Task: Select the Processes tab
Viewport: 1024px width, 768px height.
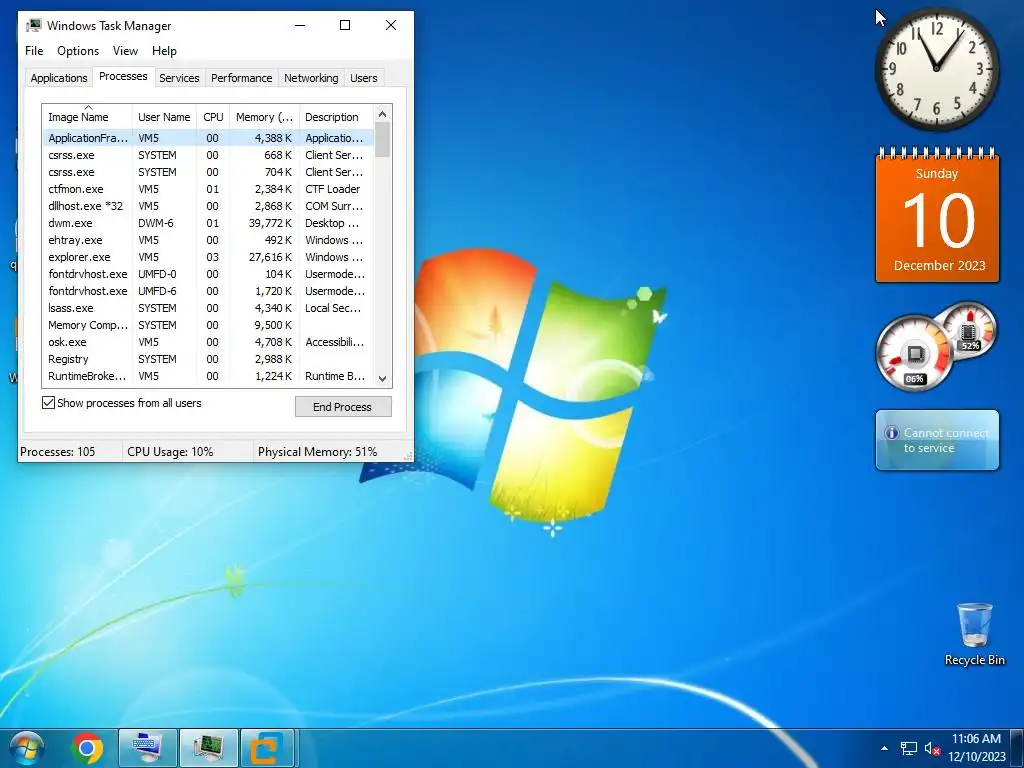Action: (123, 76)
